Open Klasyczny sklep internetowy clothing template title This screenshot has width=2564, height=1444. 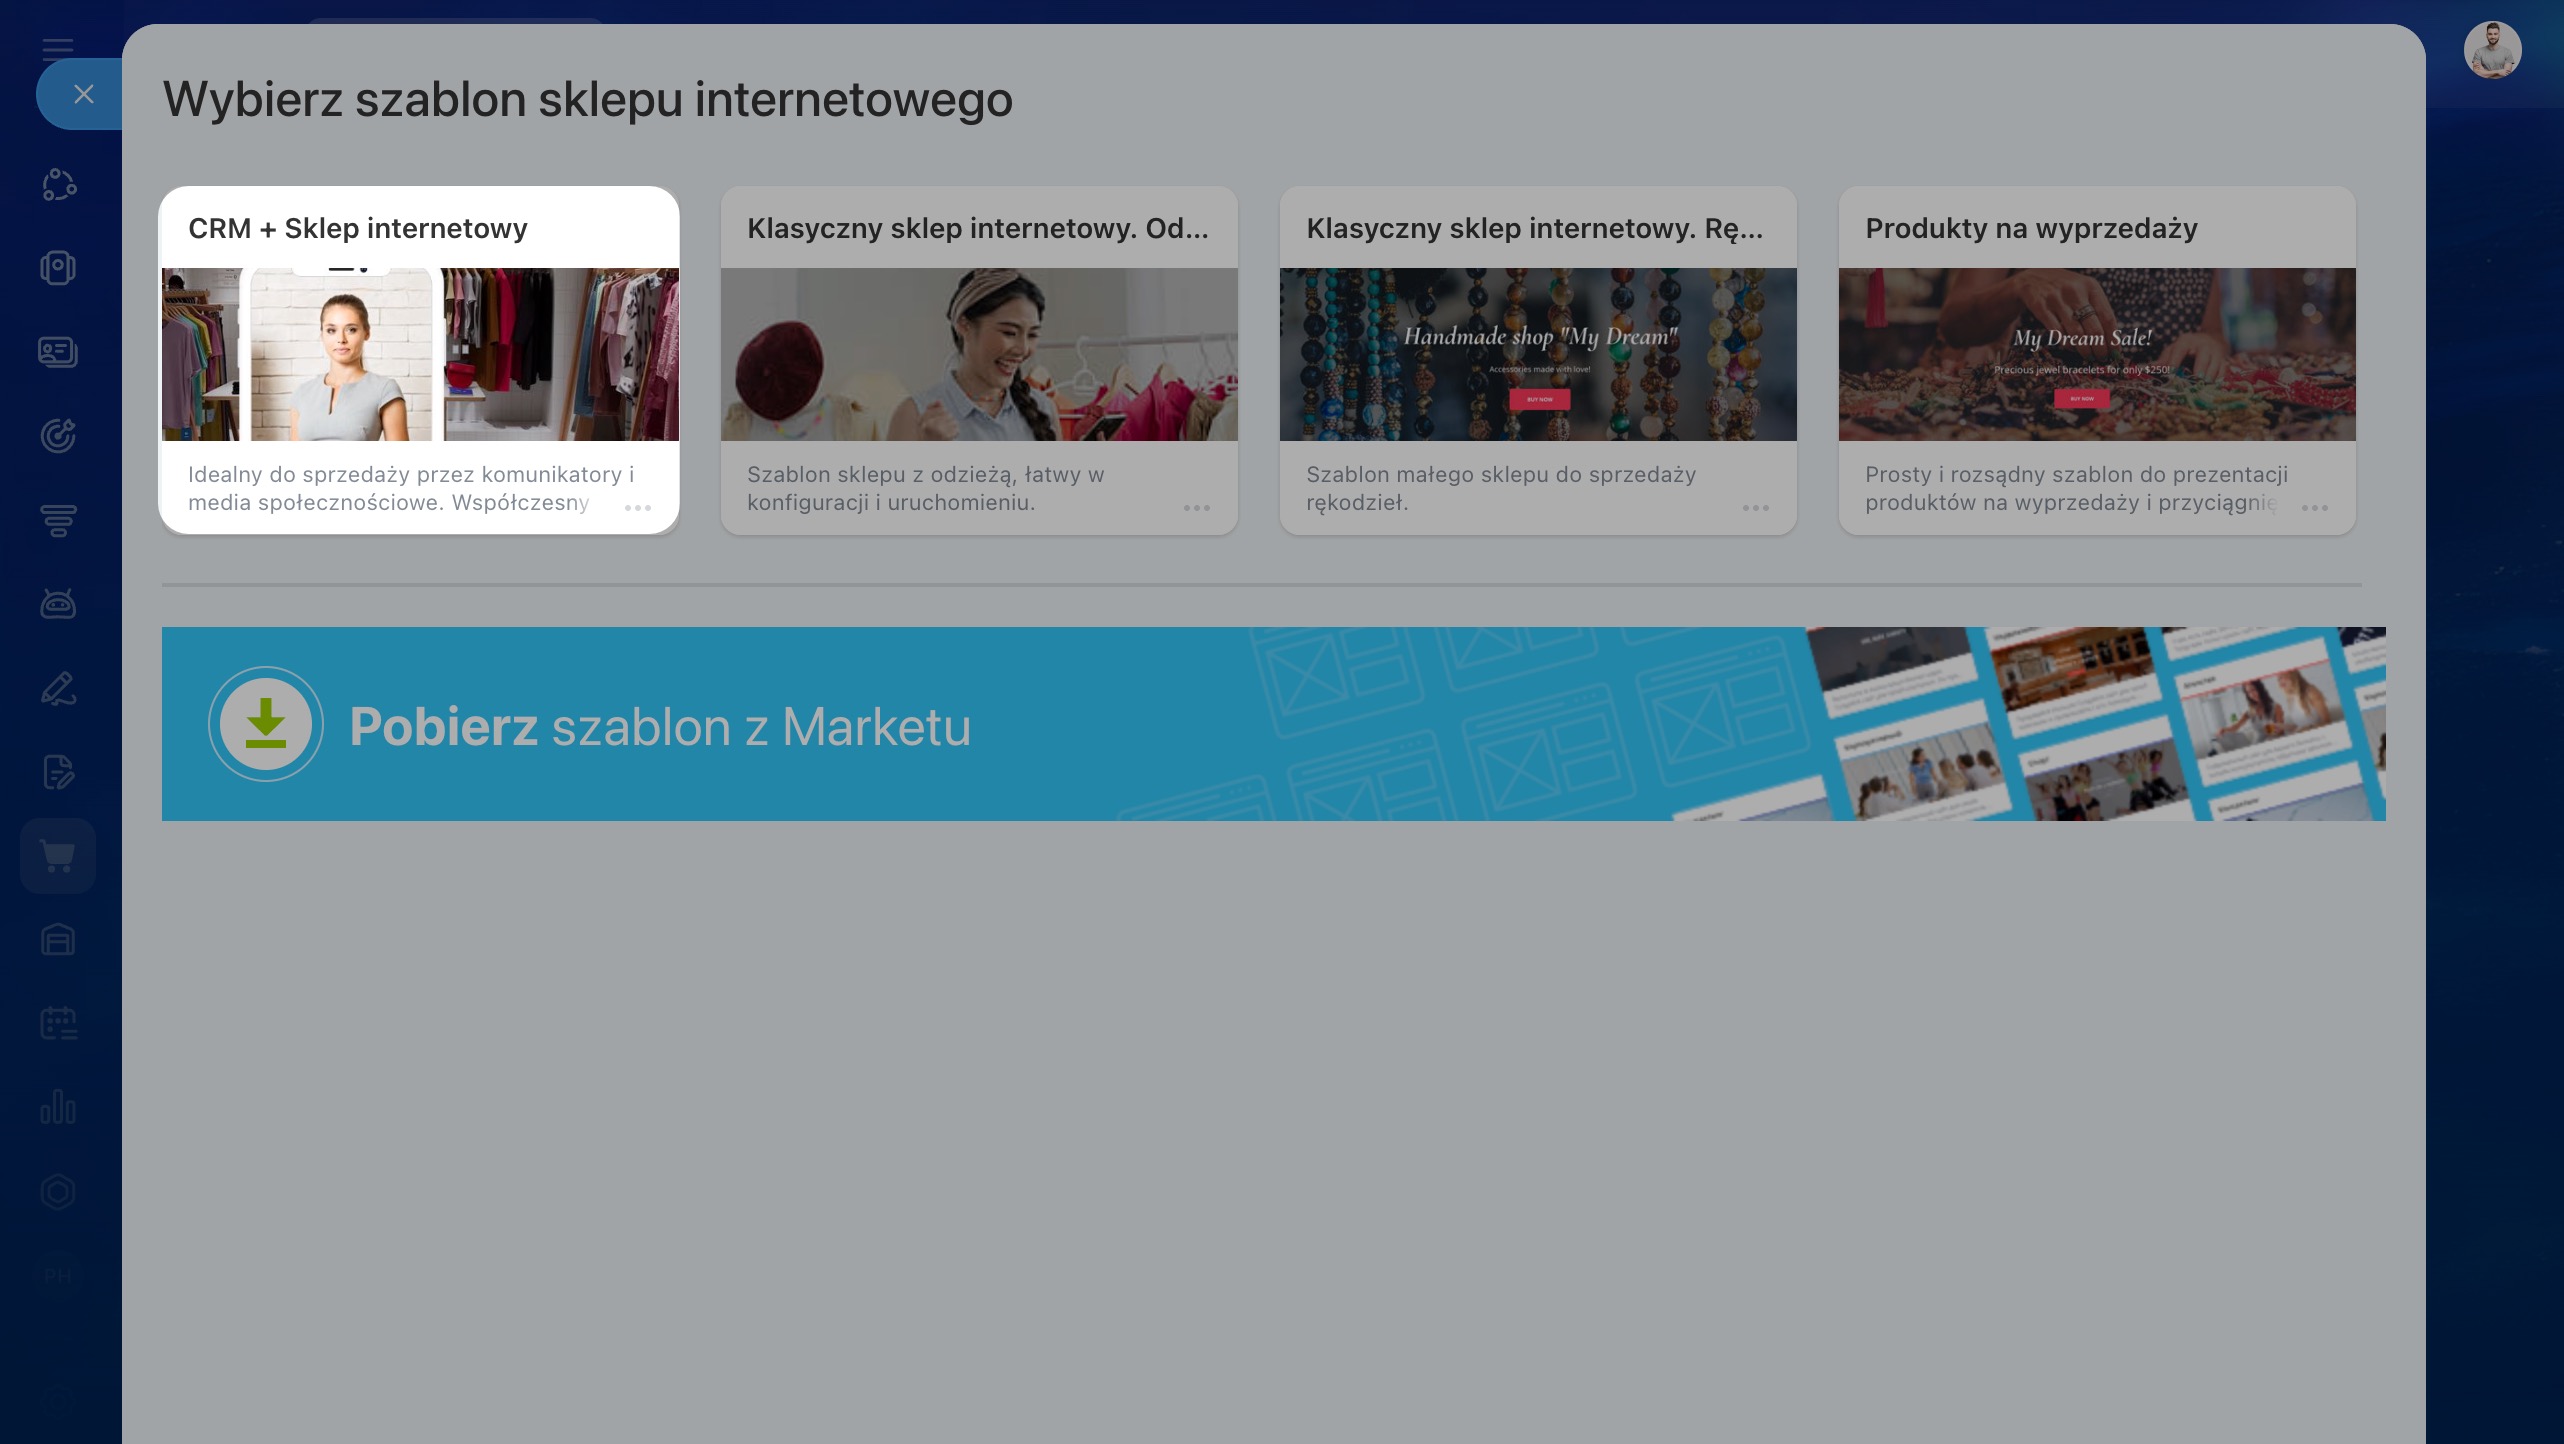pos(977,228)
